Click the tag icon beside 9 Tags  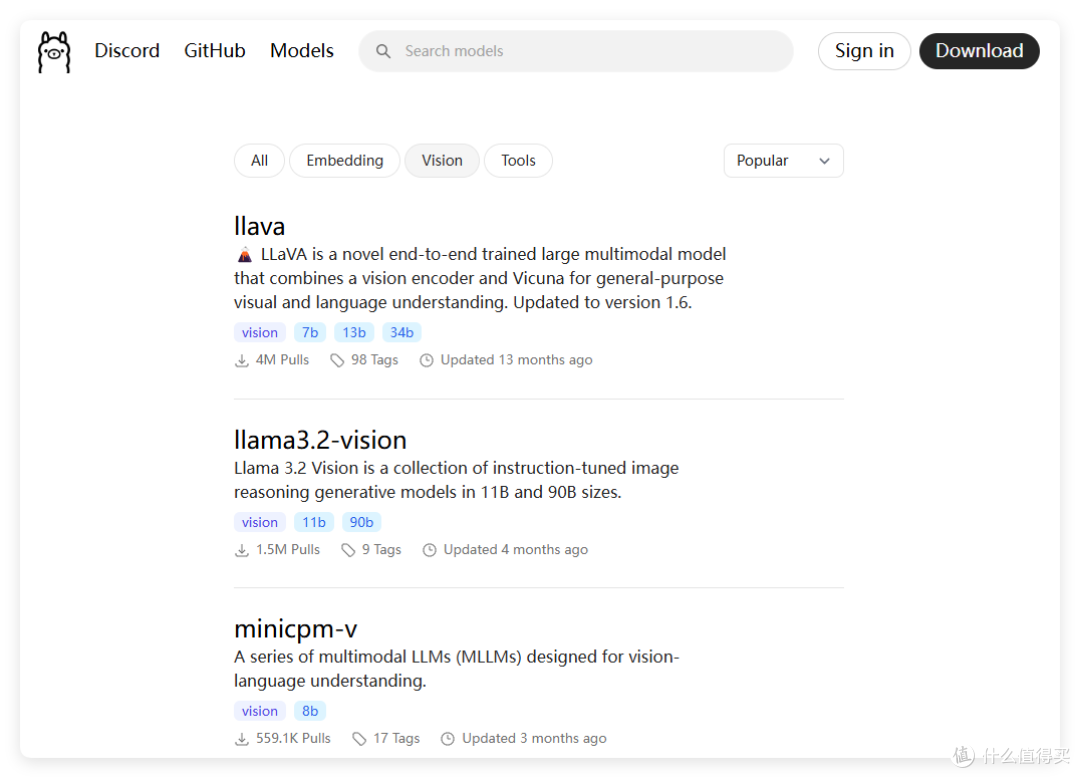pos(348,550)
